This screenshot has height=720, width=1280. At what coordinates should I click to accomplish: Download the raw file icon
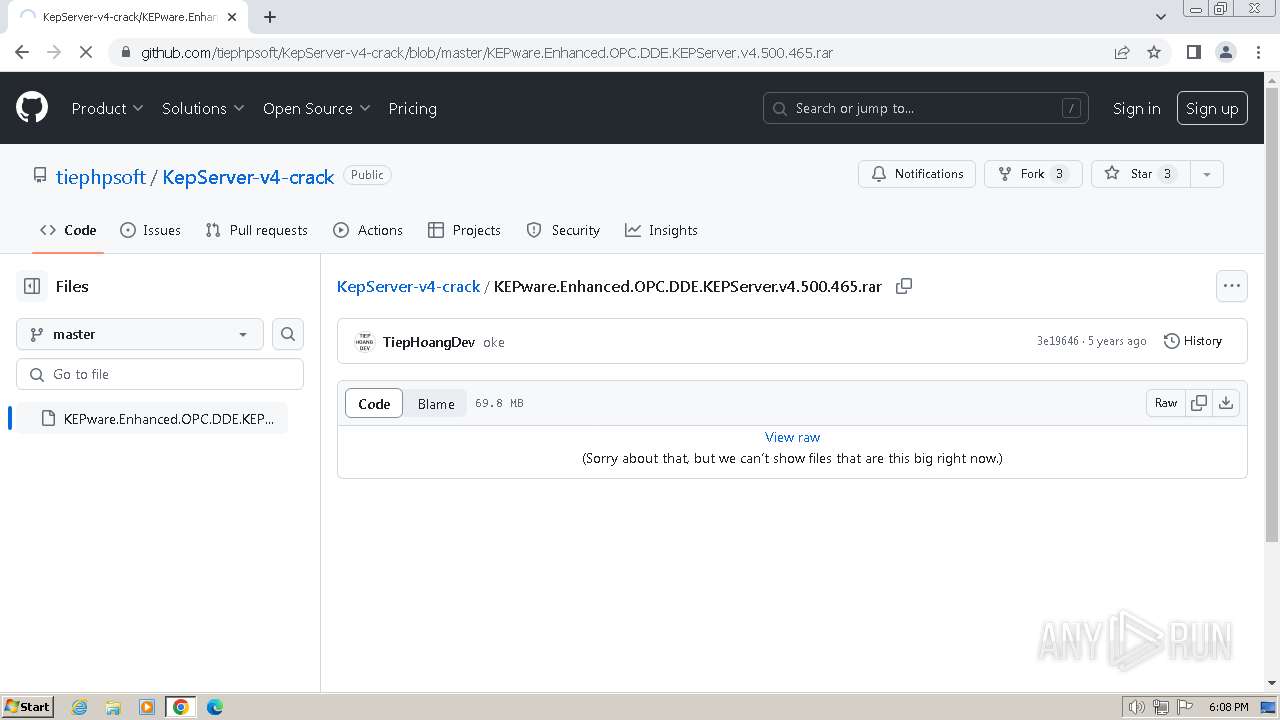point(1226,403)
